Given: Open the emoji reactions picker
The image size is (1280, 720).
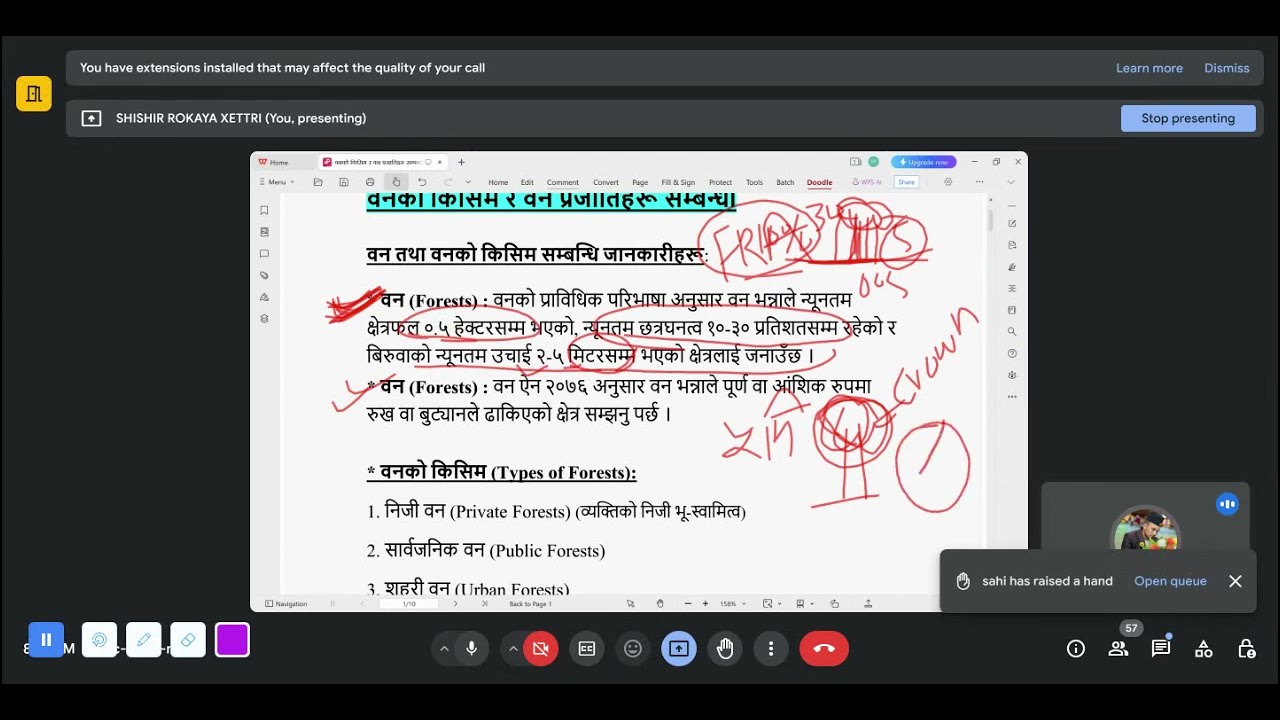Looking at the screenshot, I should 633,649.
